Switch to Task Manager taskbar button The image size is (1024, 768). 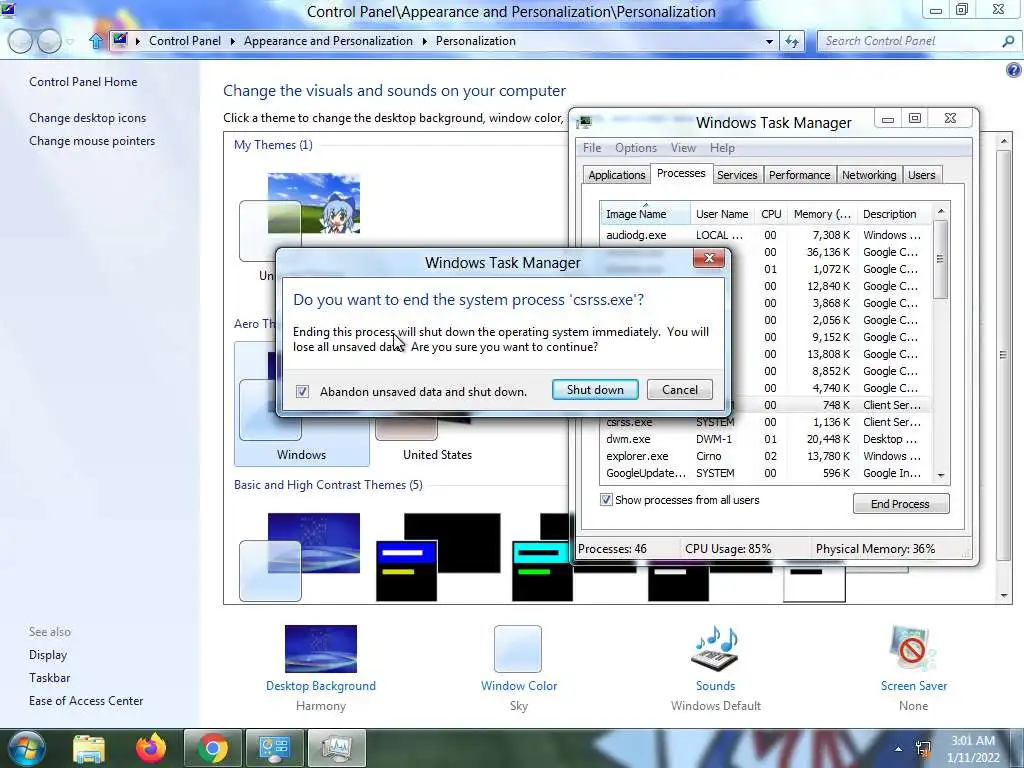pos(336,748)
